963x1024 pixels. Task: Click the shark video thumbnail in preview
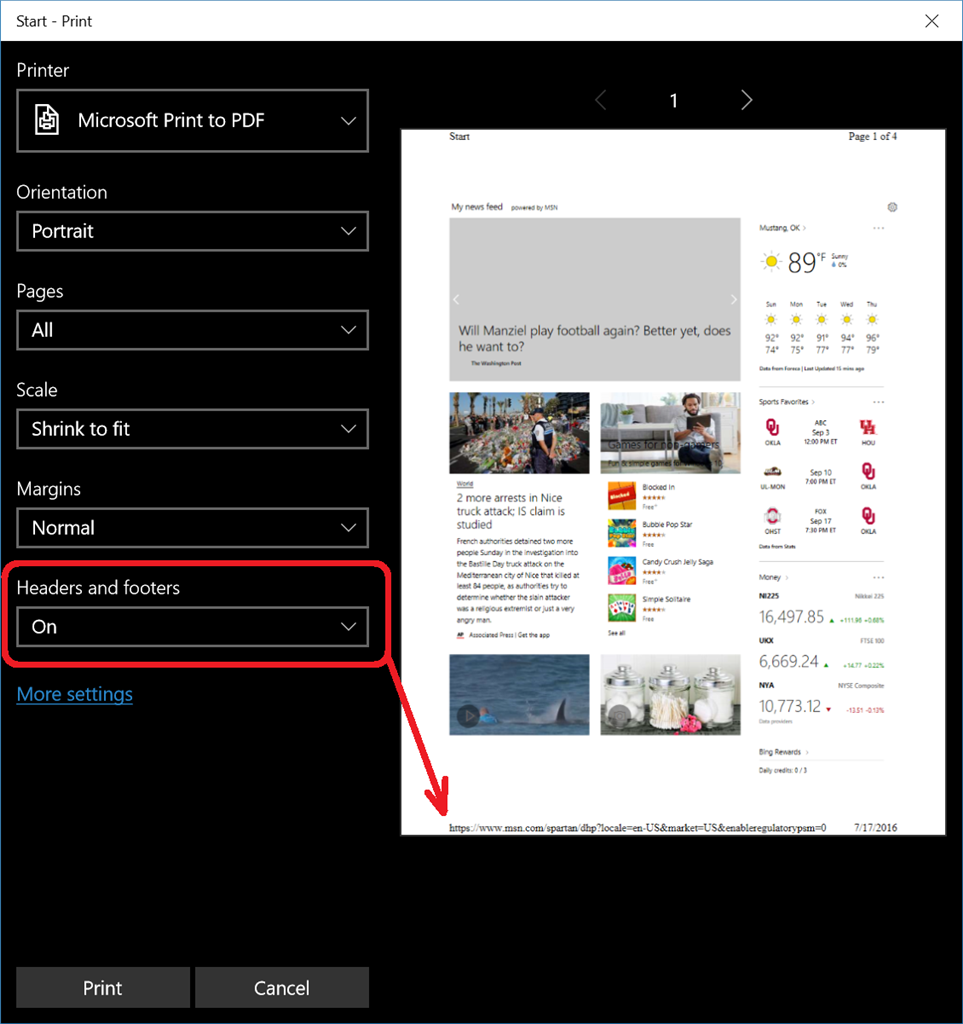519,695
